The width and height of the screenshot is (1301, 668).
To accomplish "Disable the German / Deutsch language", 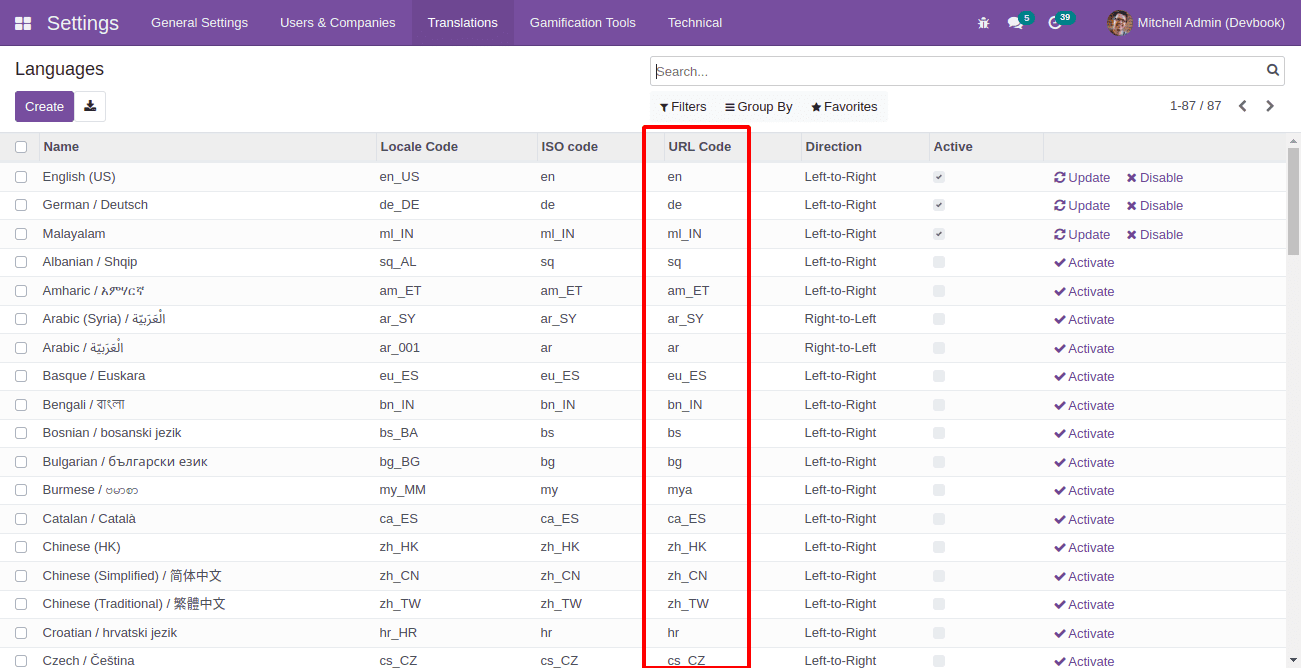I will pos(1154,205).
